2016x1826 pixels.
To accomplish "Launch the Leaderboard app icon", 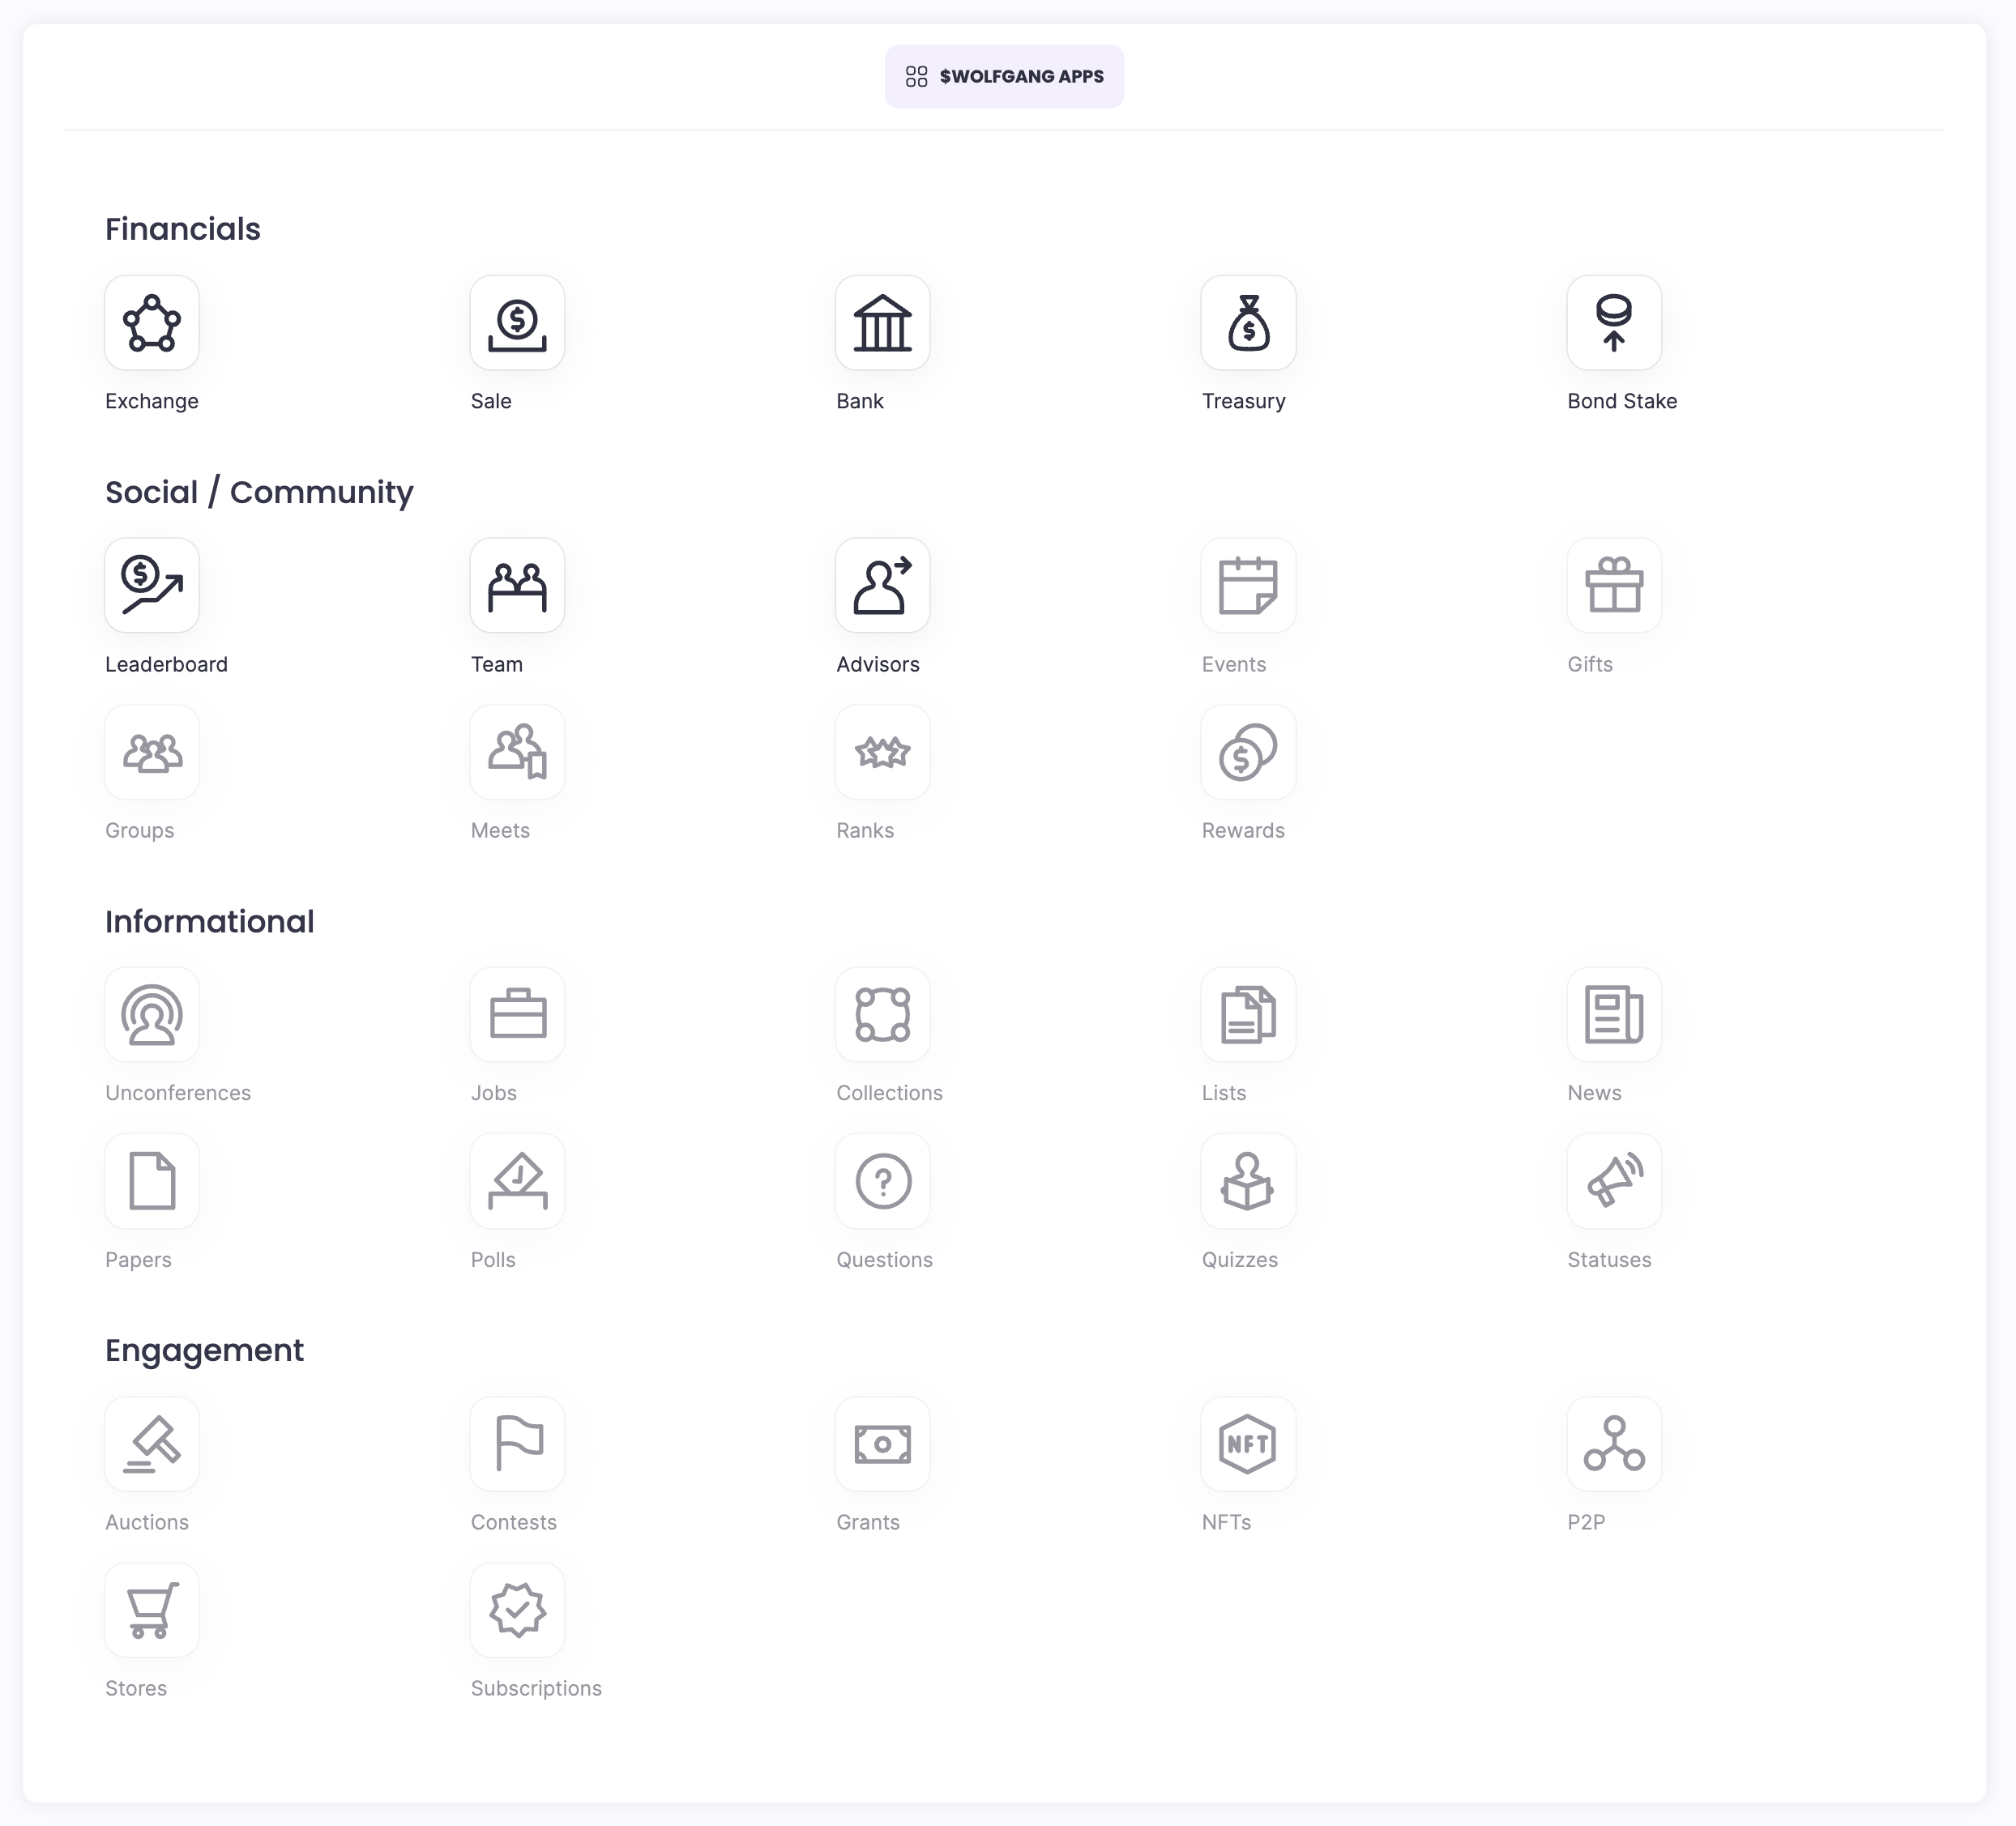I will (x=152, y=586).
